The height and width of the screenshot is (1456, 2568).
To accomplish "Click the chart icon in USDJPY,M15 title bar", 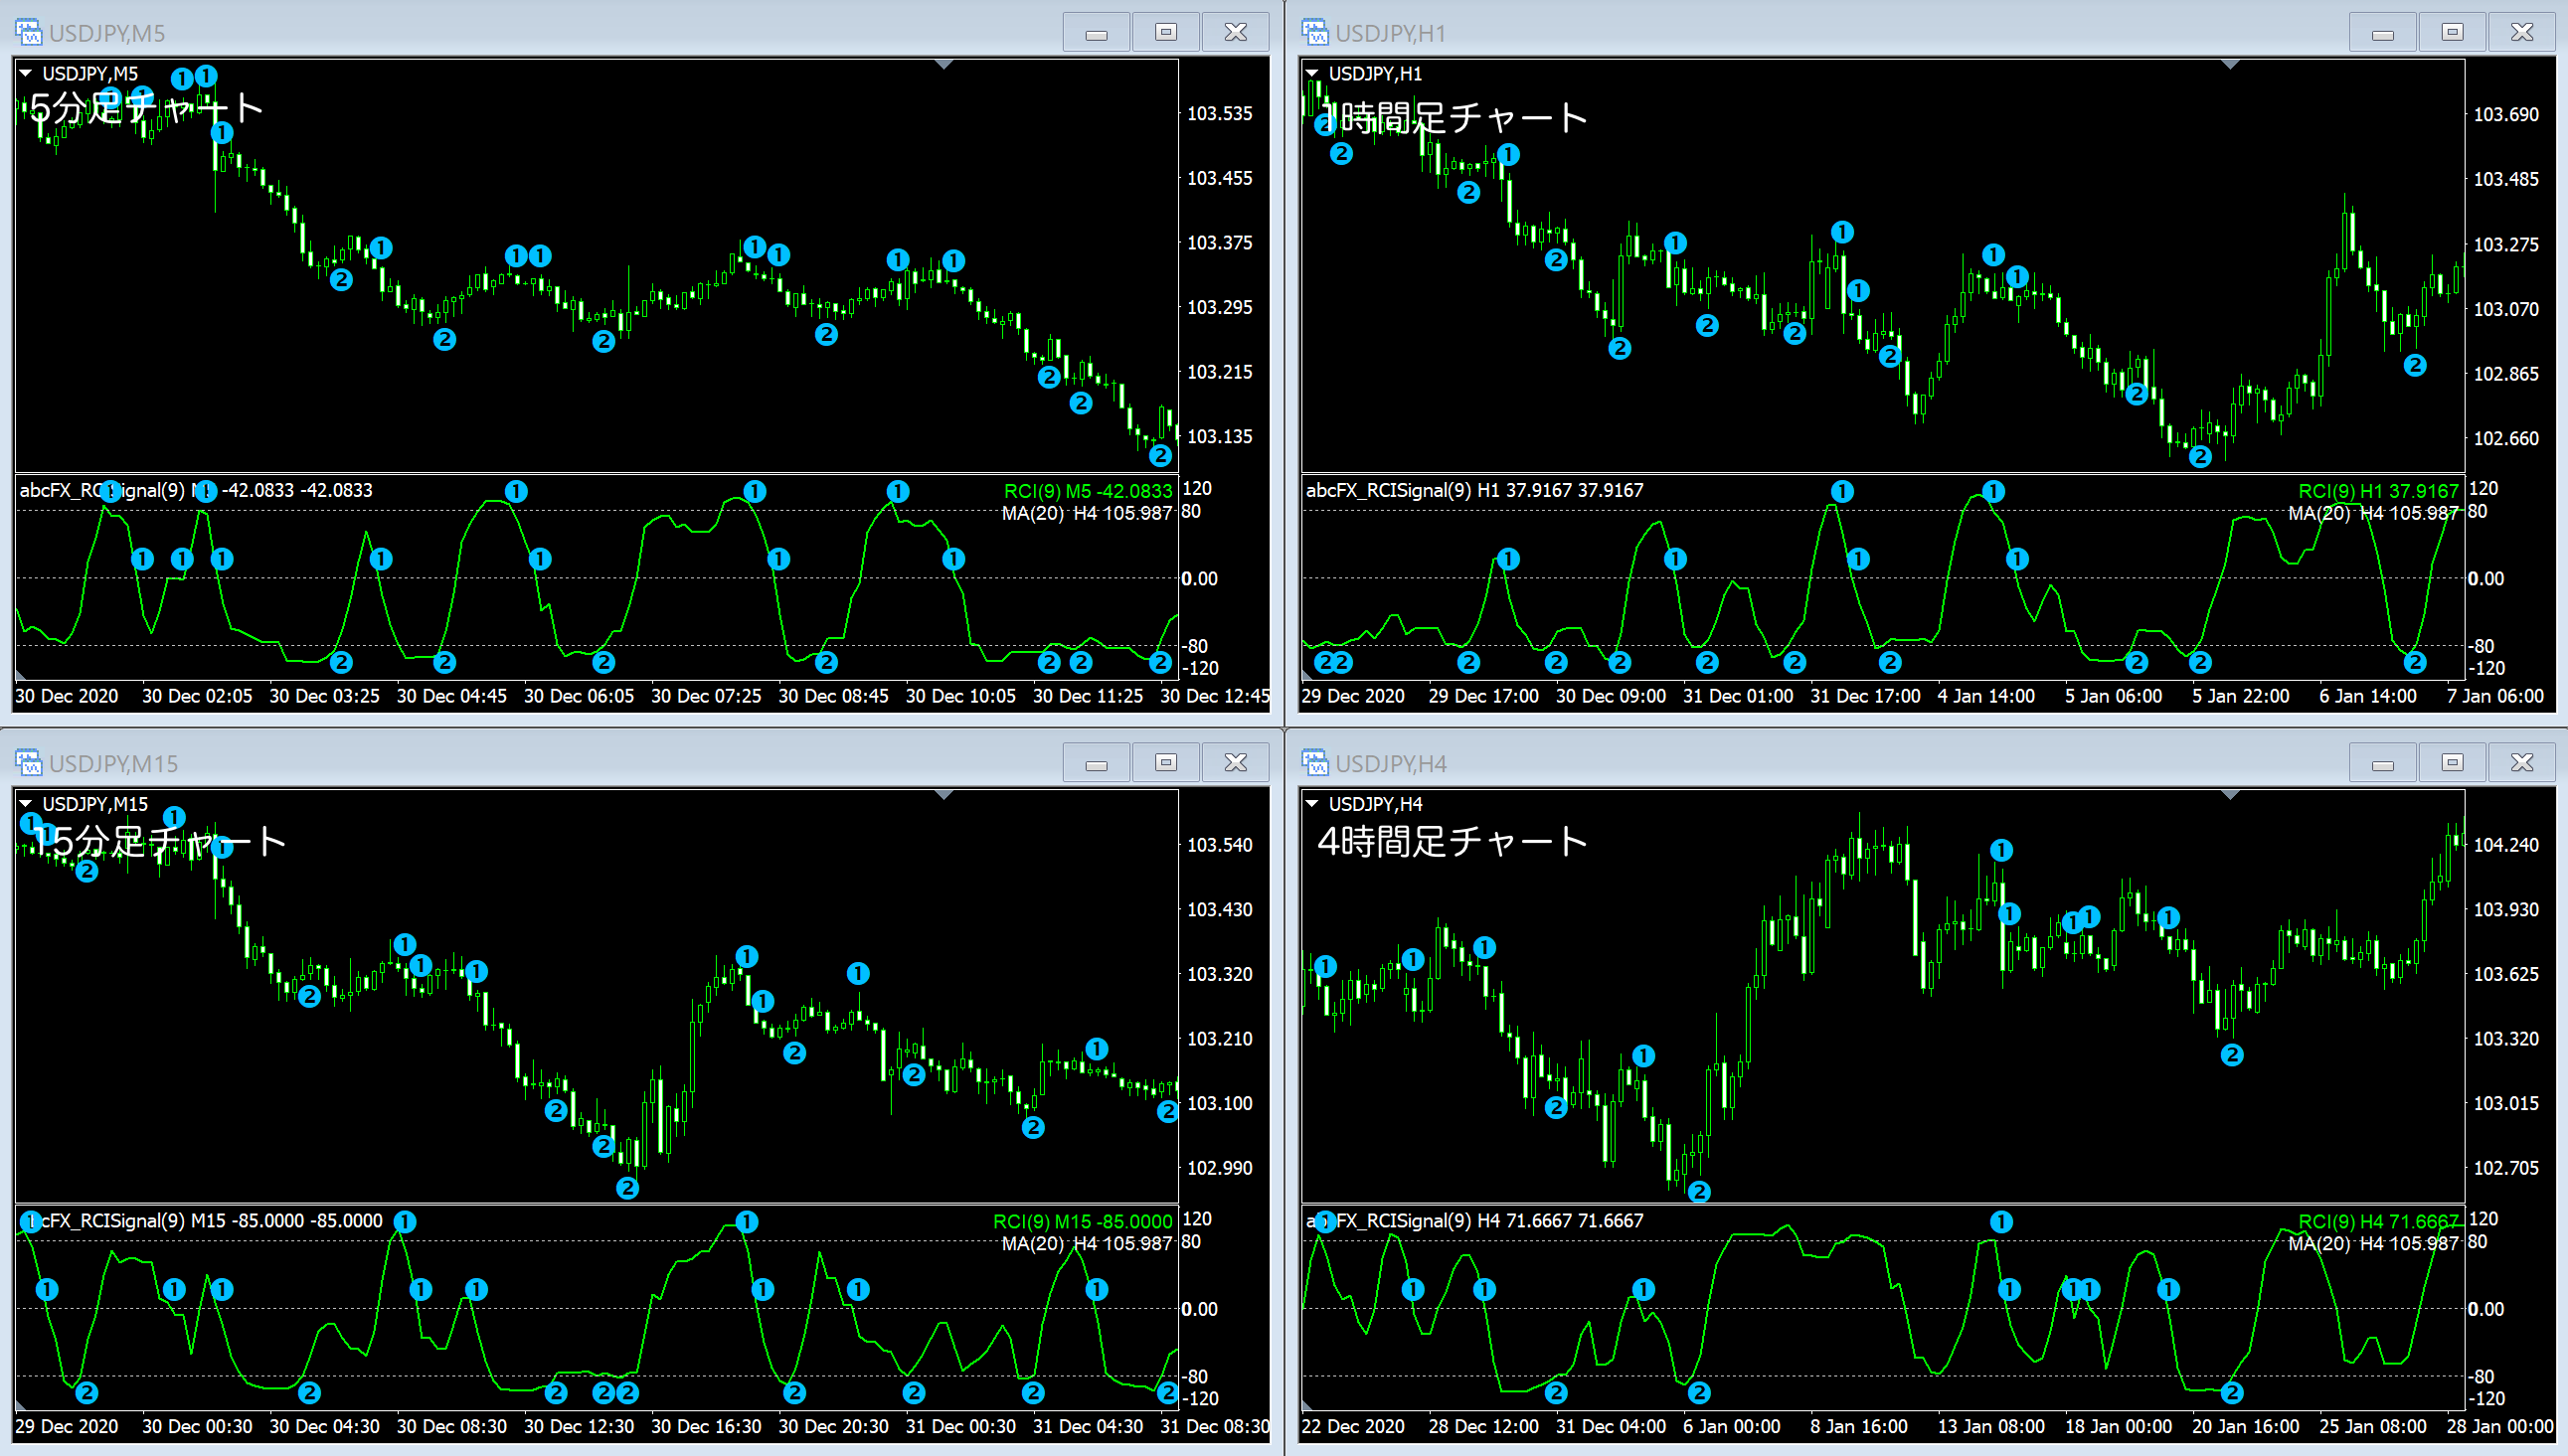I will tap(29, 762).
